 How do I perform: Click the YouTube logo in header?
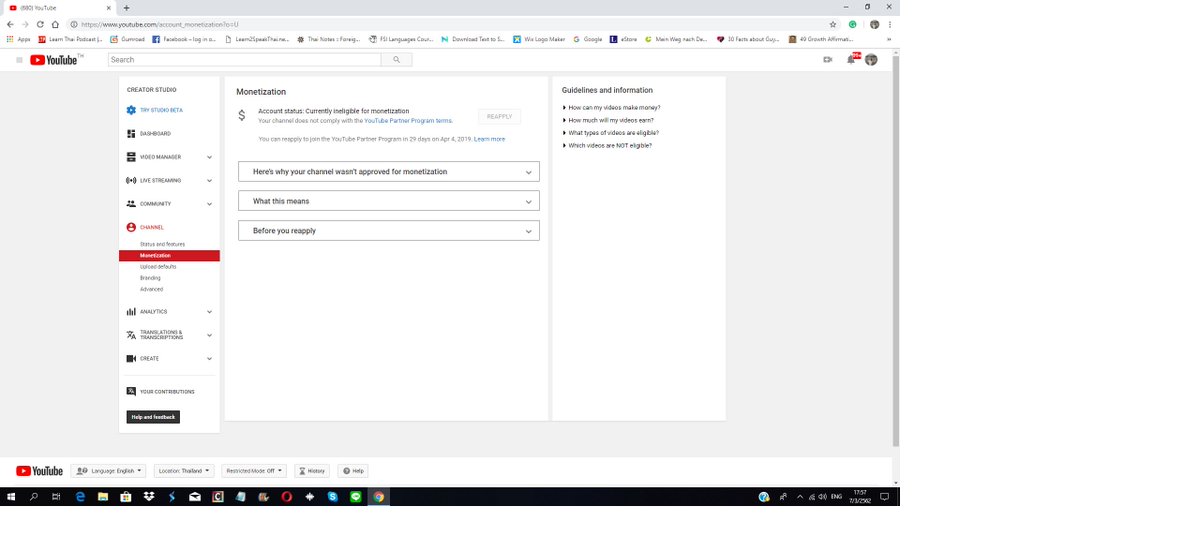click(53, 60)
